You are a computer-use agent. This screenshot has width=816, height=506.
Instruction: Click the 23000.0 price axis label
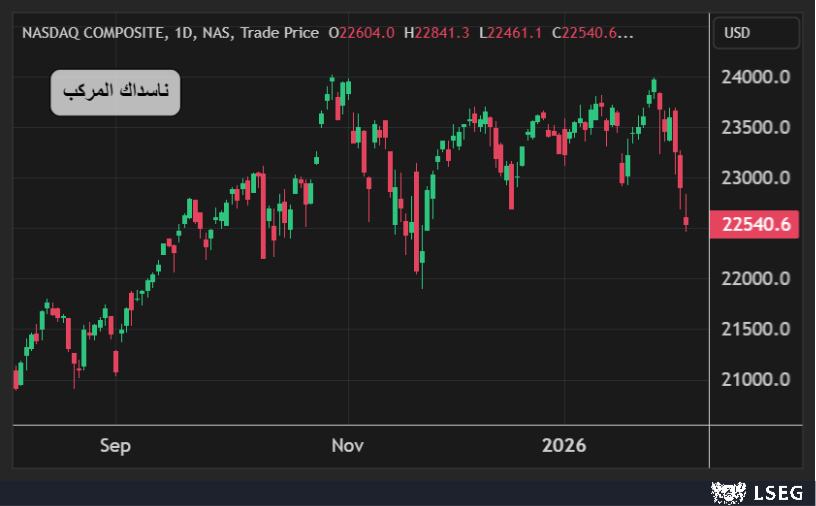pyautogui.click(x=756, y=178)
